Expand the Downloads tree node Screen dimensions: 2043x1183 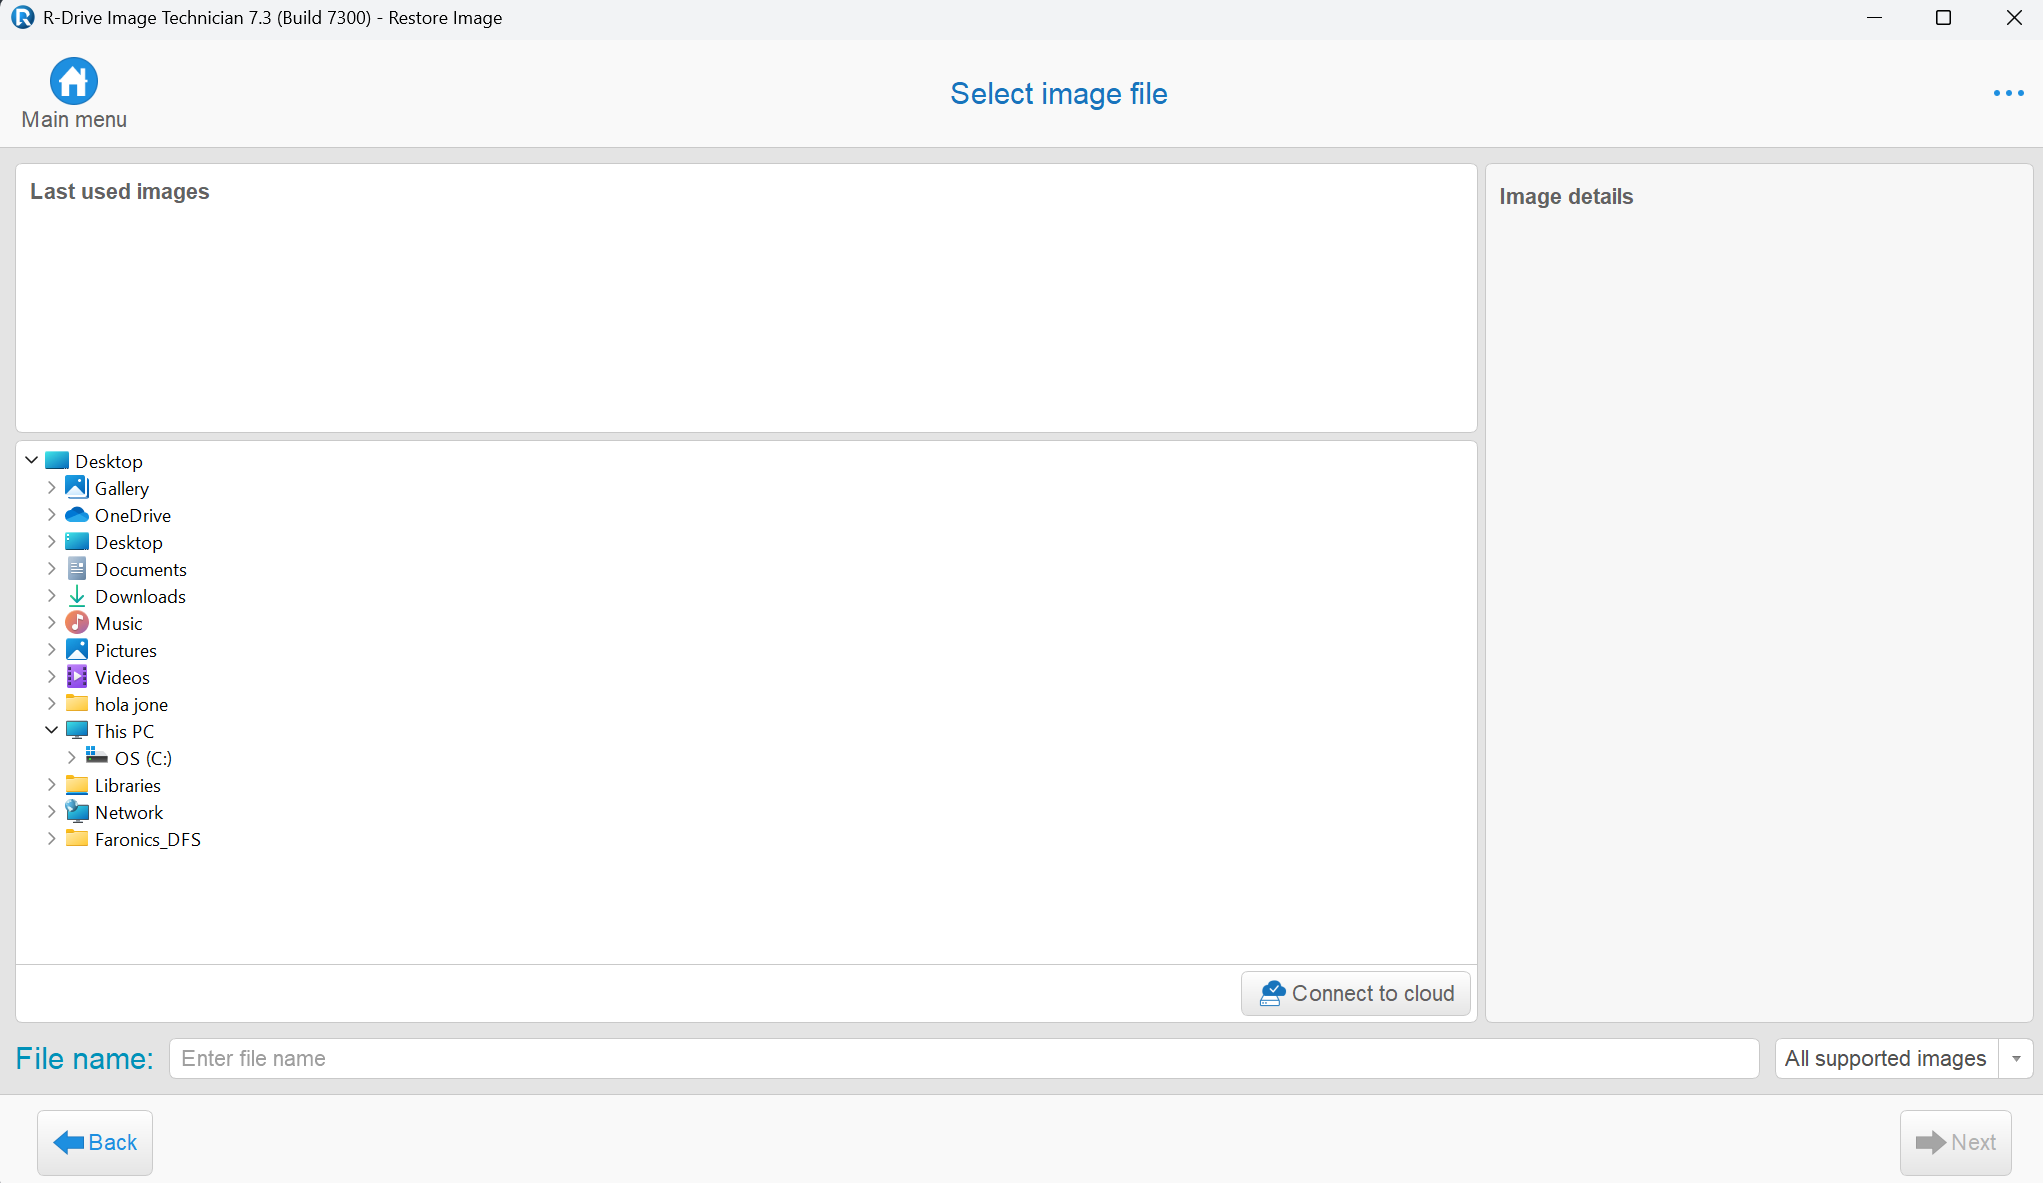coord(52,596)
